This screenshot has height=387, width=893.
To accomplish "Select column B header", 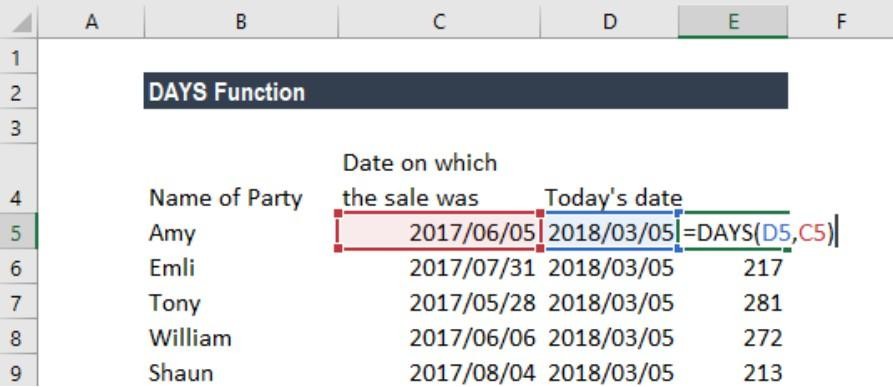I will point(241,22).
